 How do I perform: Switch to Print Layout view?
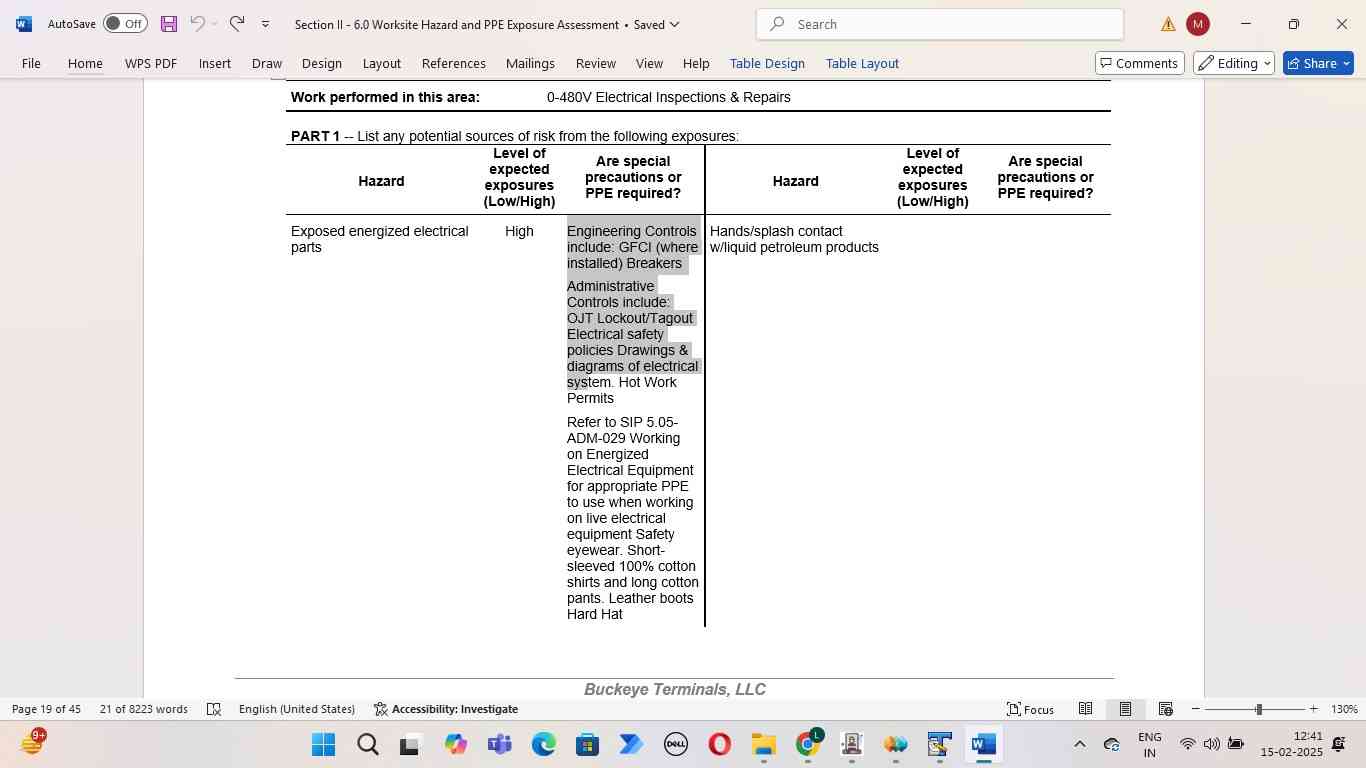pos(1125,709)
